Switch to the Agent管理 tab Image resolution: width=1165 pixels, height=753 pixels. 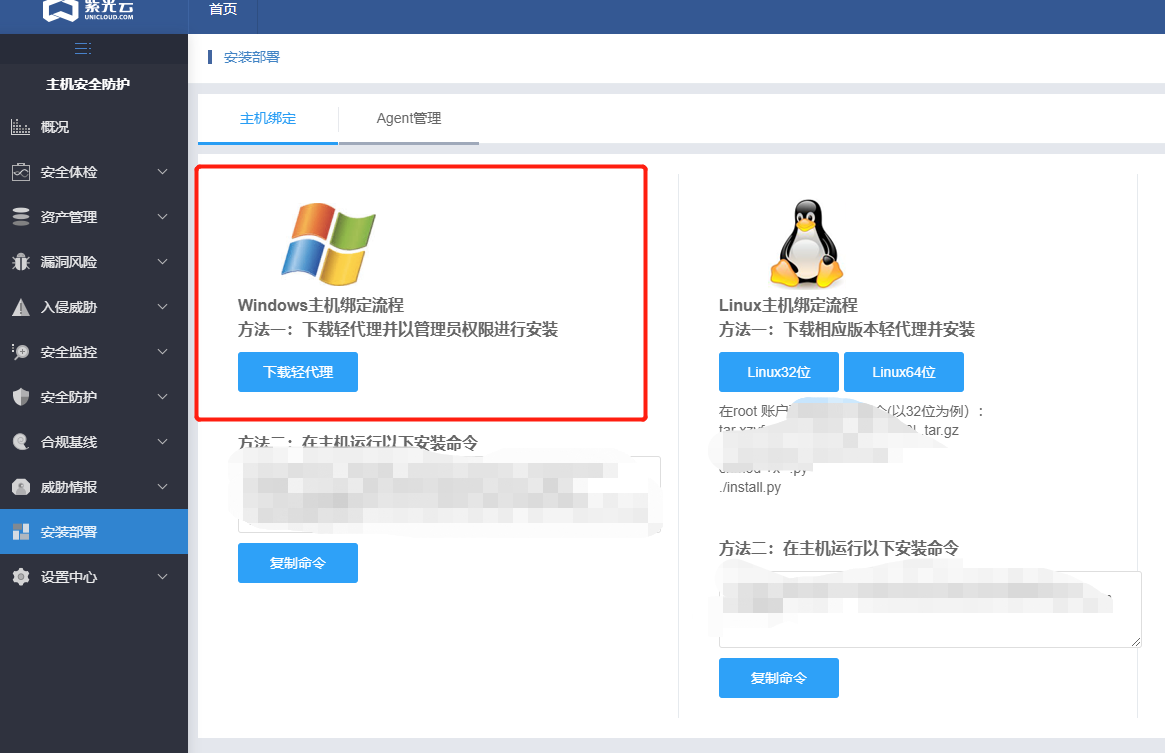(409, 118)
